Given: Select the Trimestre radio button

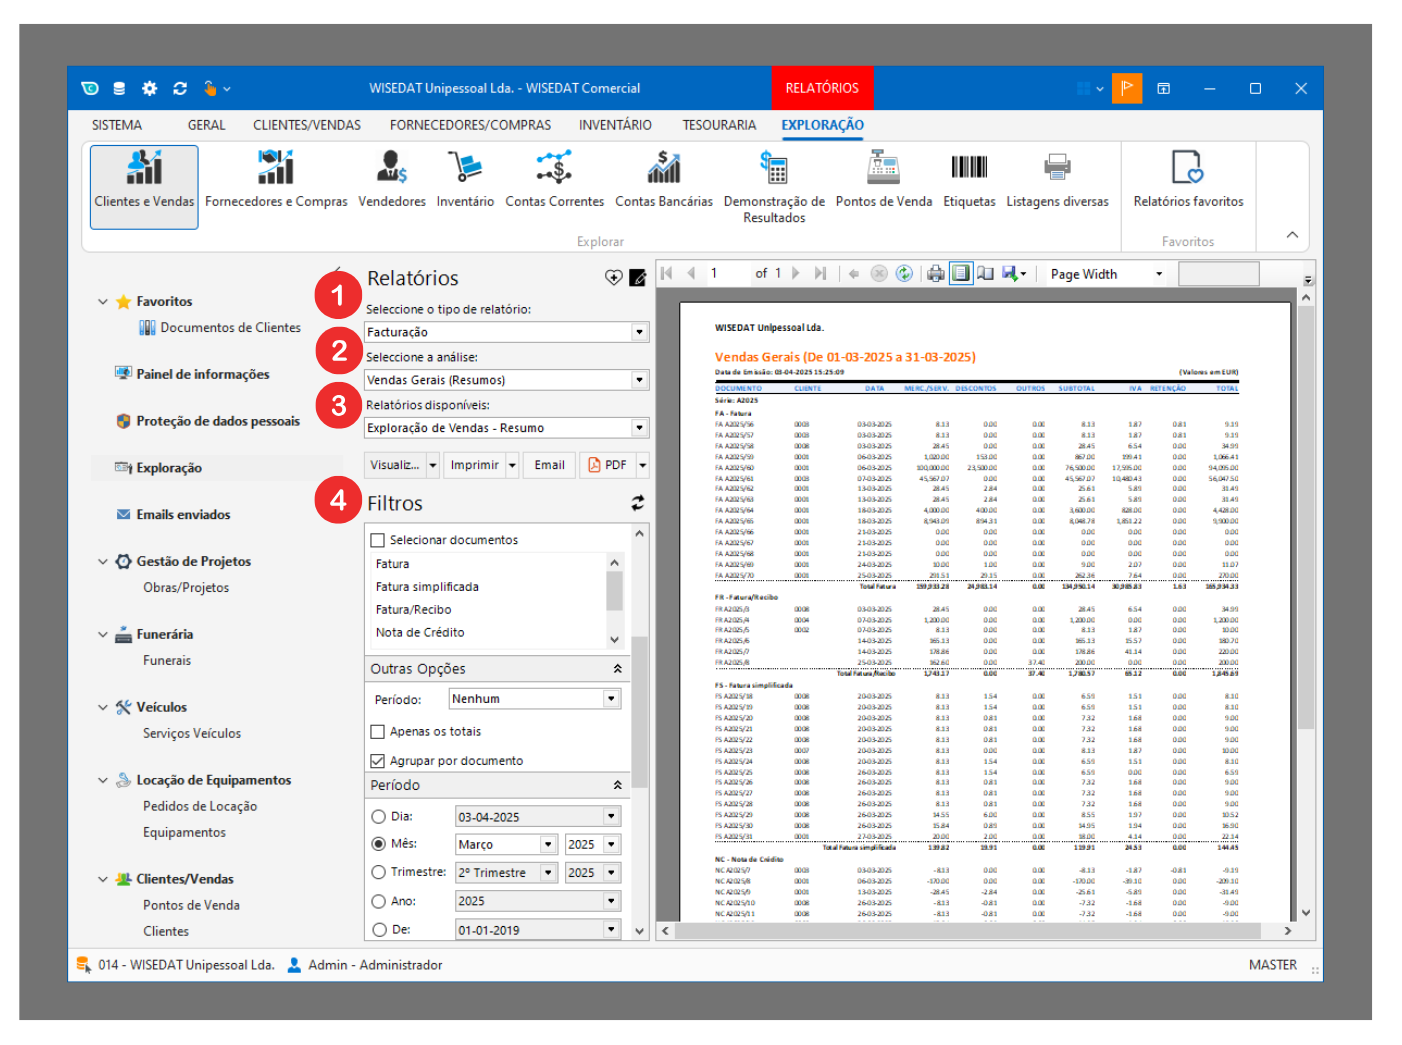Looking at the screenshot, I should (379, 872).
